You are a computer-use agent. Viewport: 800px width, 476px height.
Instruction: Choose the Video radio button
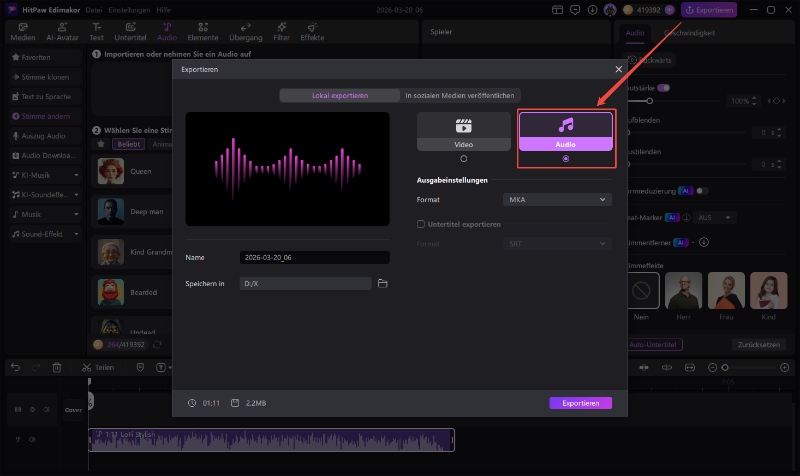click(x=463, y=159)
